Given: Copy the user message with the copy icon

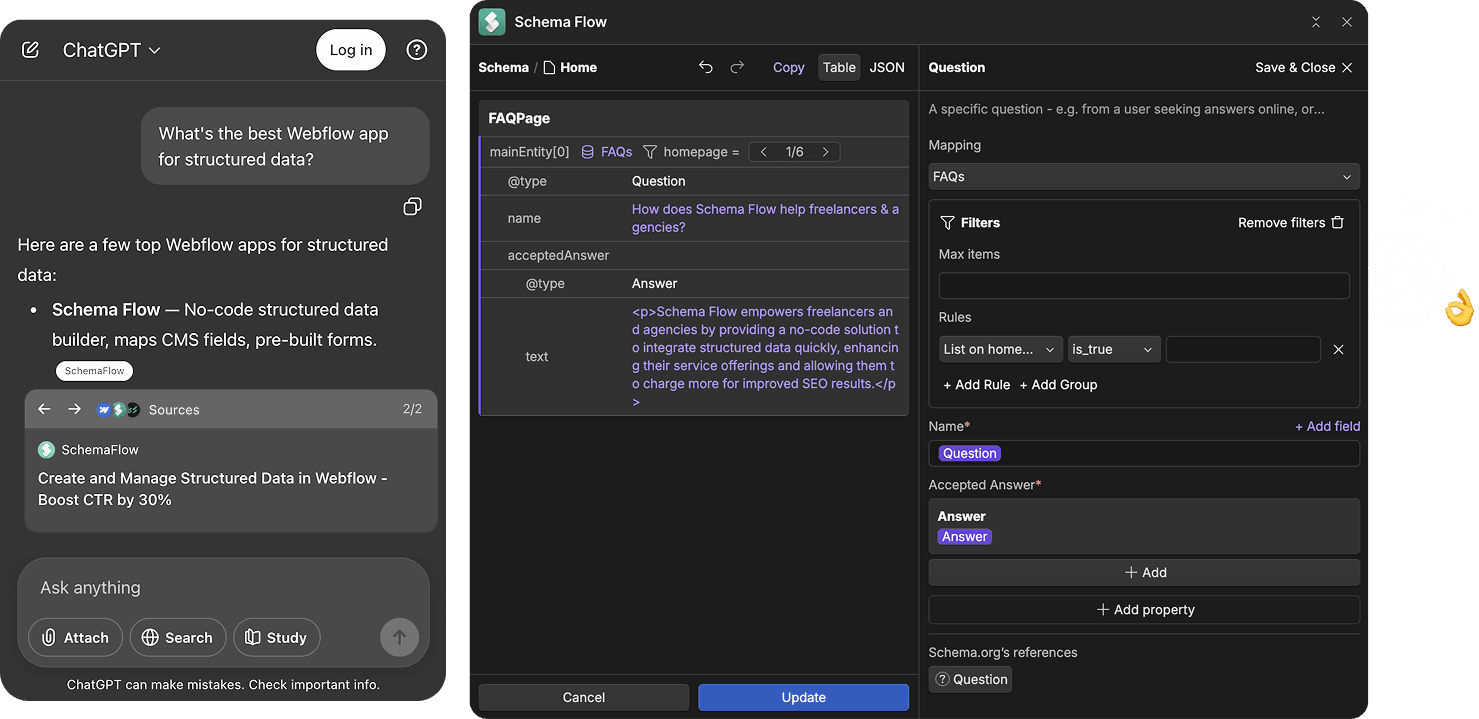Looking at the screenshot, I should click(412, 206).
